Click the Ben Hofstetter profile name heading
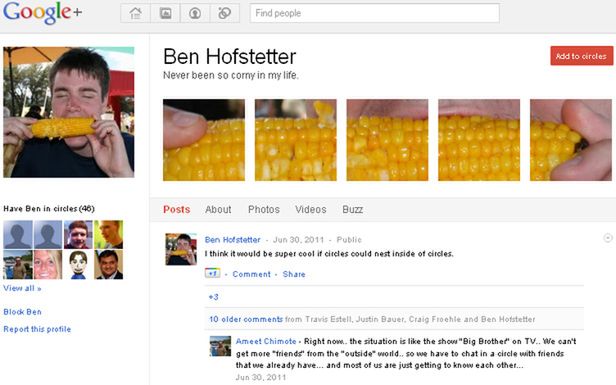 coord(229,57)
